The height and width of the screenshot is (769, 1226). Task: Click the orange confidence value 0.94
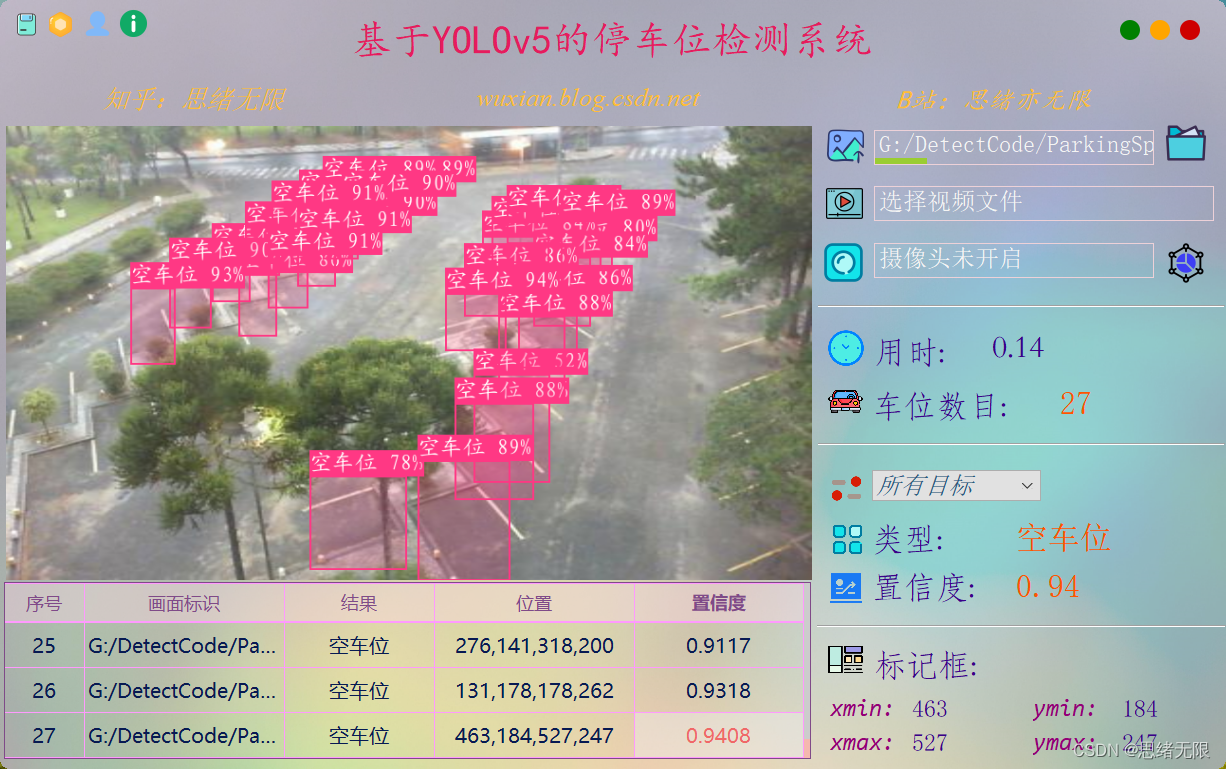(x=1048, y=586)
